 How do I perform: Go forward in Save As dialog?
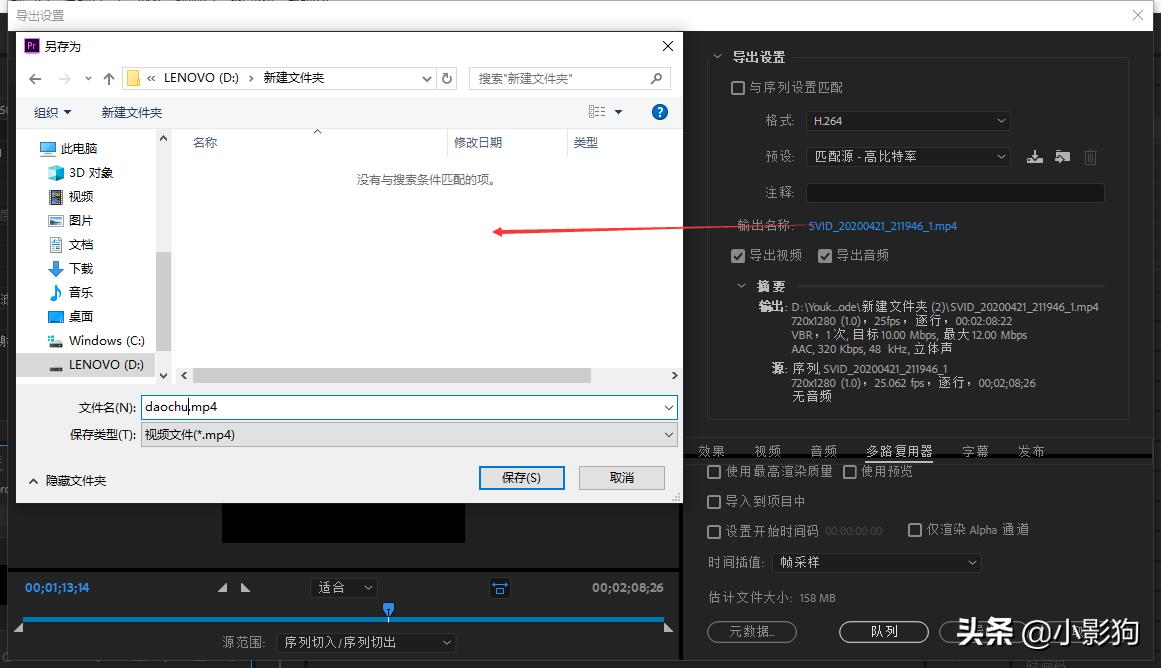click(x=64, y=79)
